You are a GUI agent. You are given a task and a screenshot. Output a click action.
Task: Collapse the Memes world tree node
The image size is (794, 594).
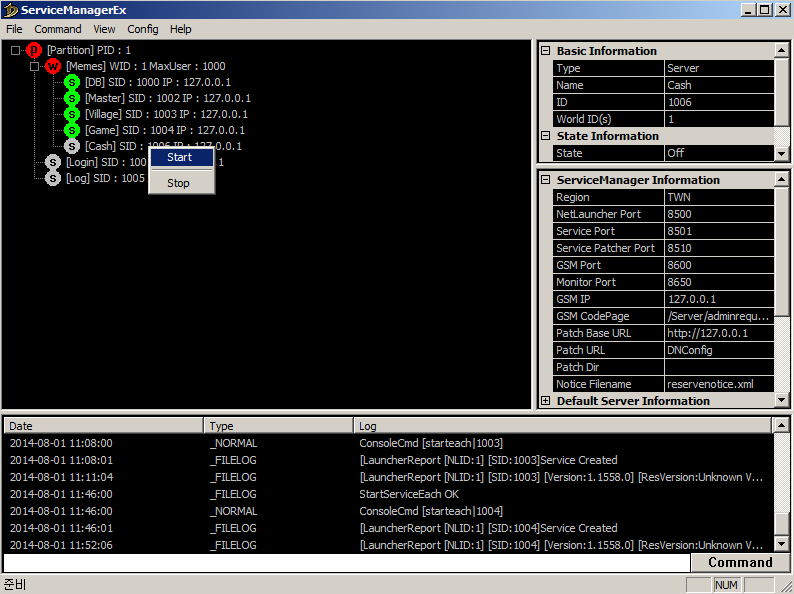pyautogui.click(x=34, y=66)
